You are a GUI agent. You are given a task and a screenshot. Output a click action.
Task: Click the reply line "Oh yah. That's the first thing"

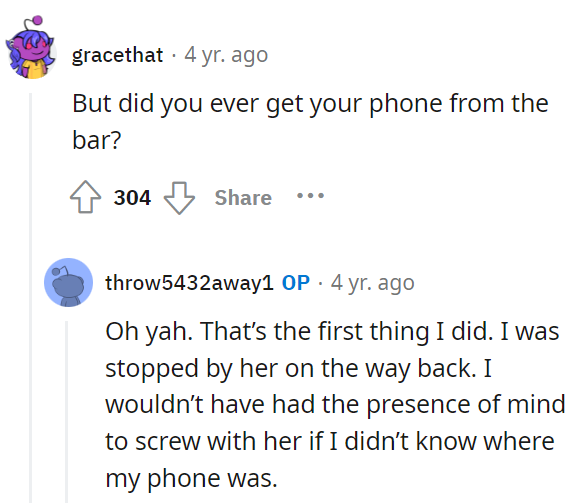(x=267, y=331)
